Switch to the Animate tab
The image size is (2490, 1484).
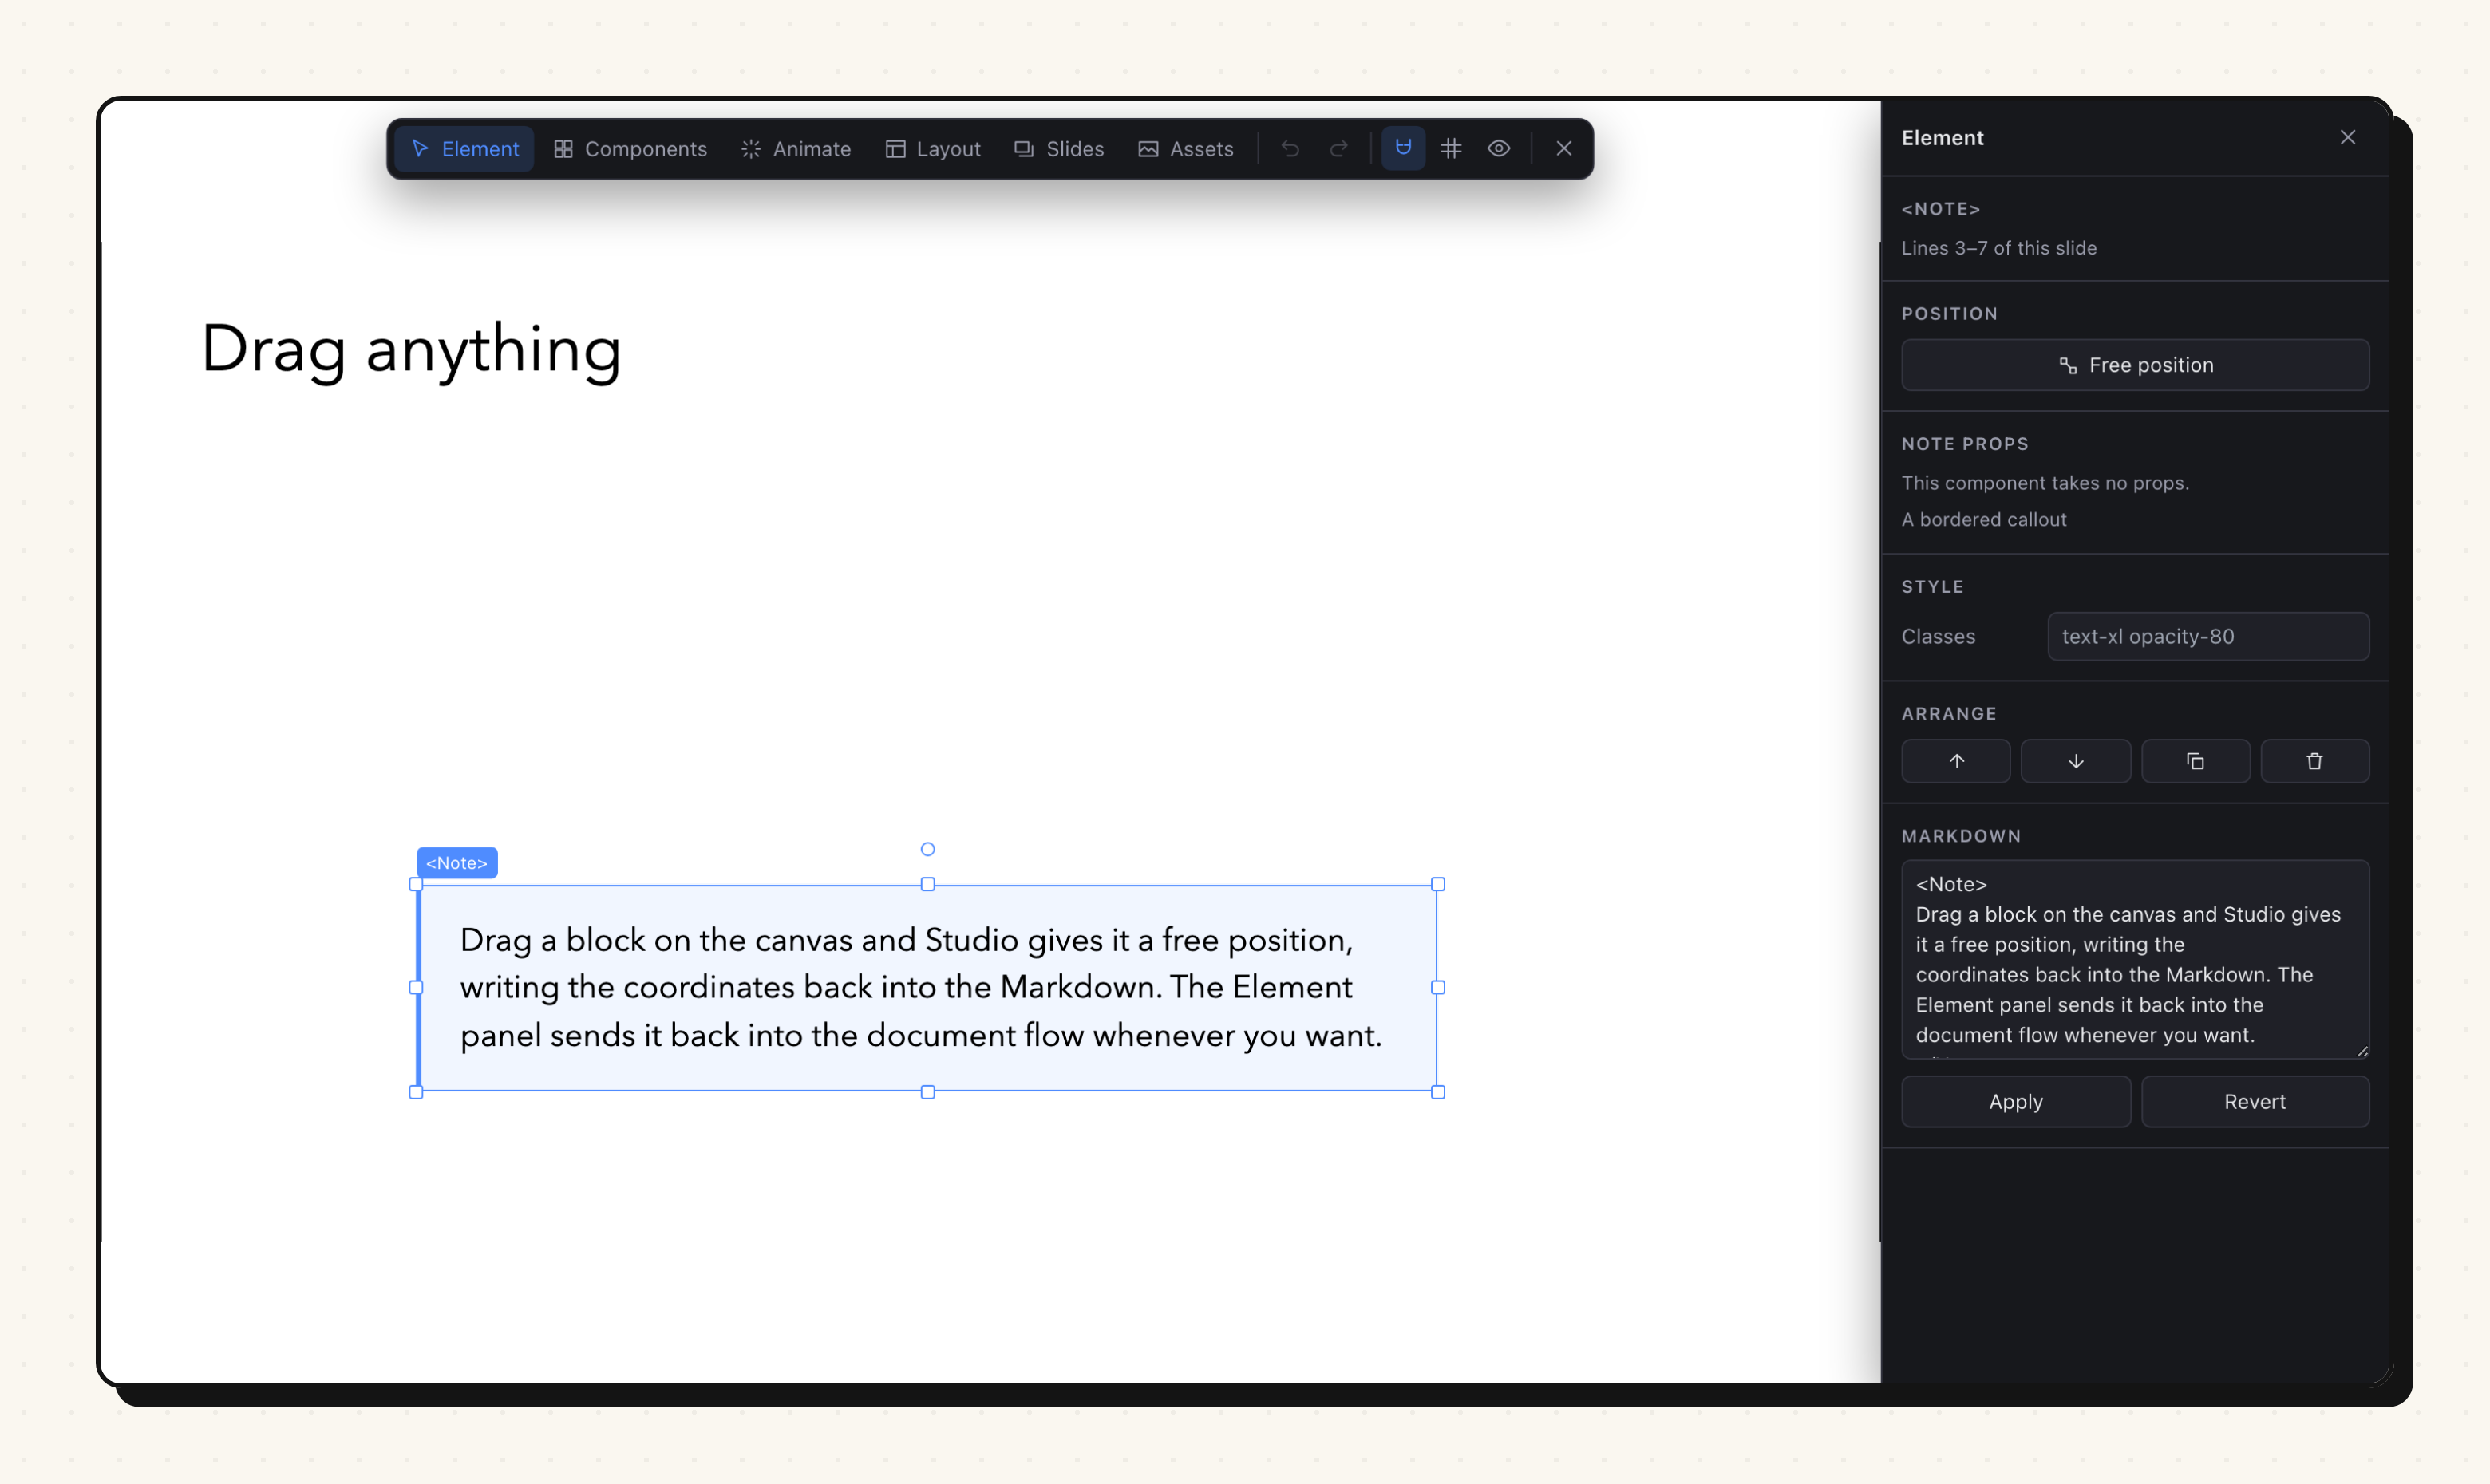pyautogui.click(x=796, y=149)
